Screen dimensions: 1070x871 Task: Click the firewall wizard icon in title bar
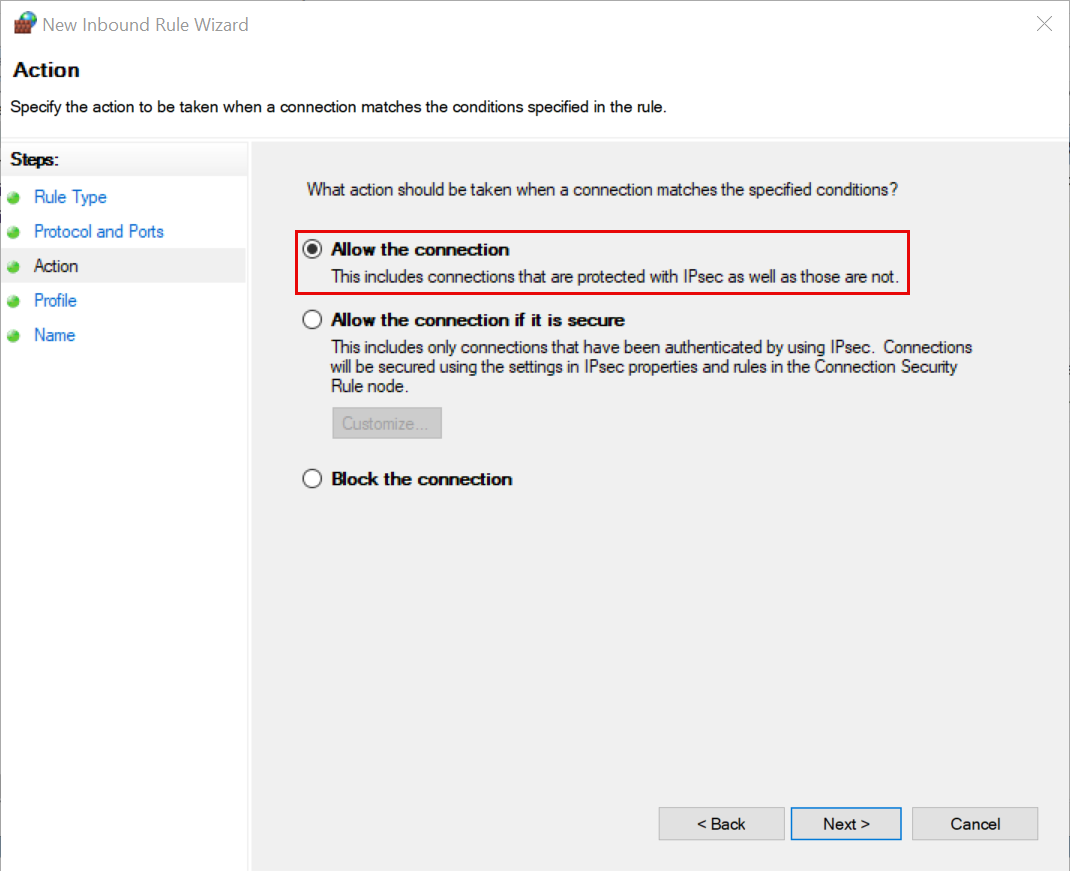[24, 24]
